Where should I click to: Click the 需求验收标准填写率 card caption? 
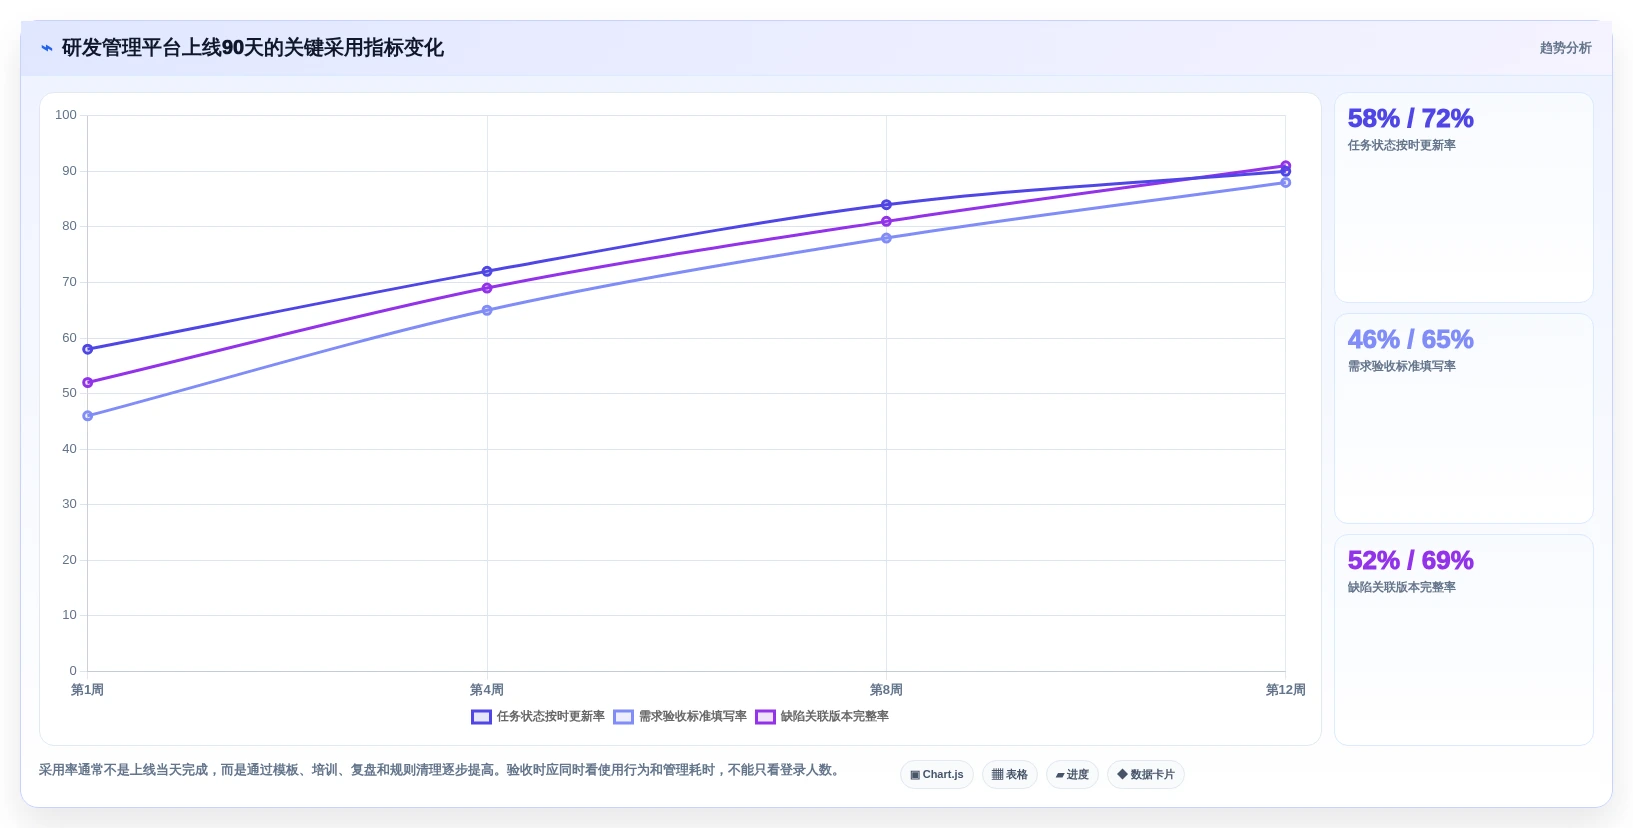click(1401, 366)
